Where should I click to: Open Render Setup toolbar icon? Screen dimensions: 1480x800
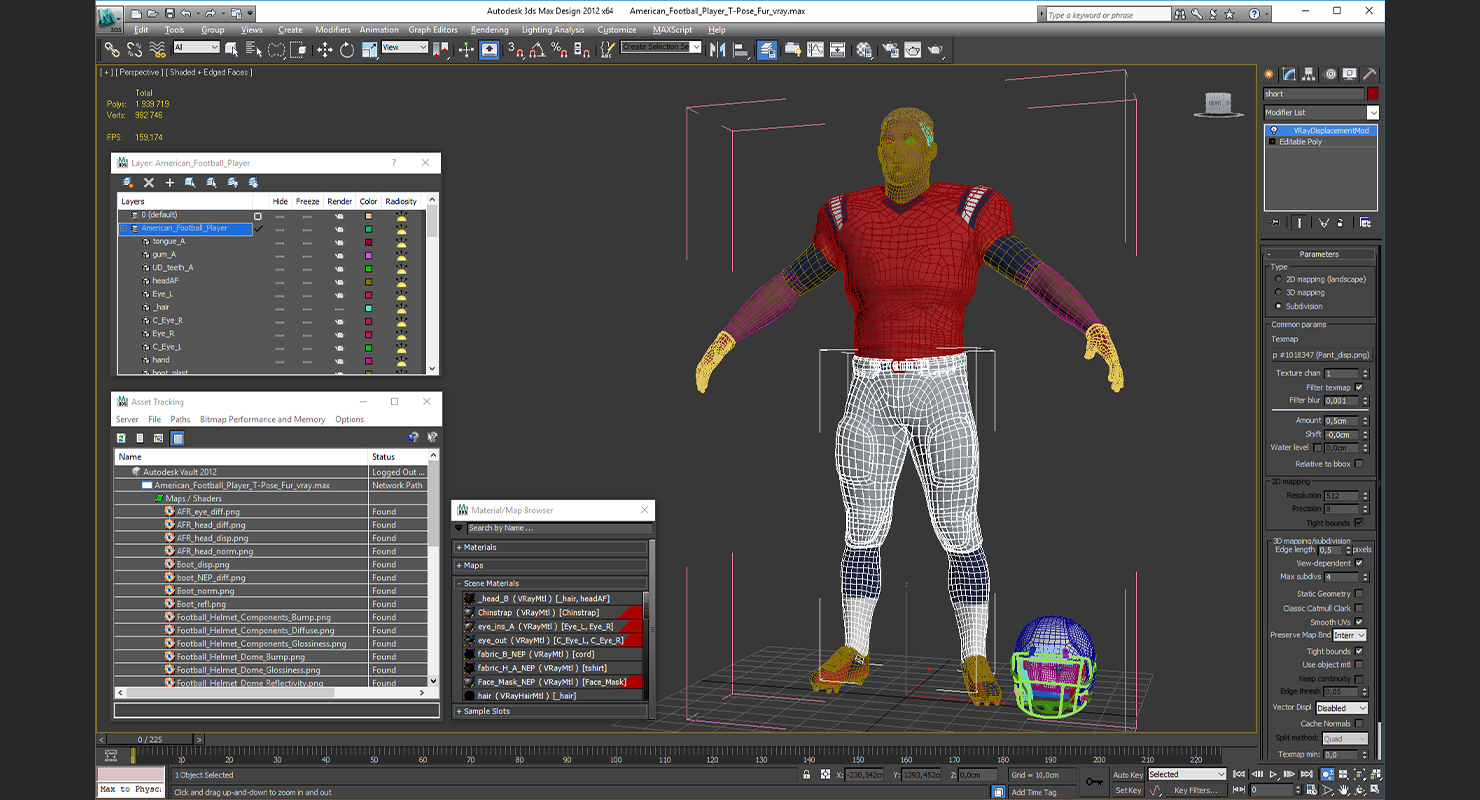(889, 49)
